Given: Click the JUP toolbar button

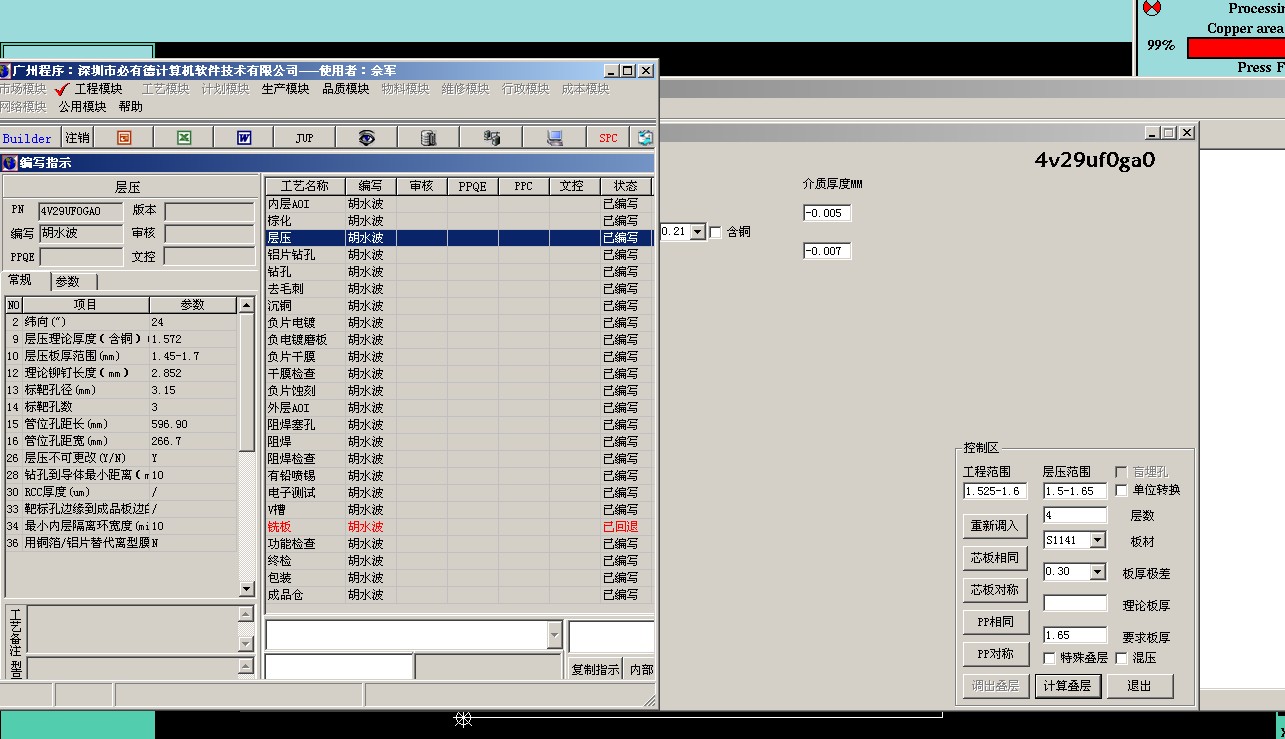Looking at the screenshot, I should 304,138.
